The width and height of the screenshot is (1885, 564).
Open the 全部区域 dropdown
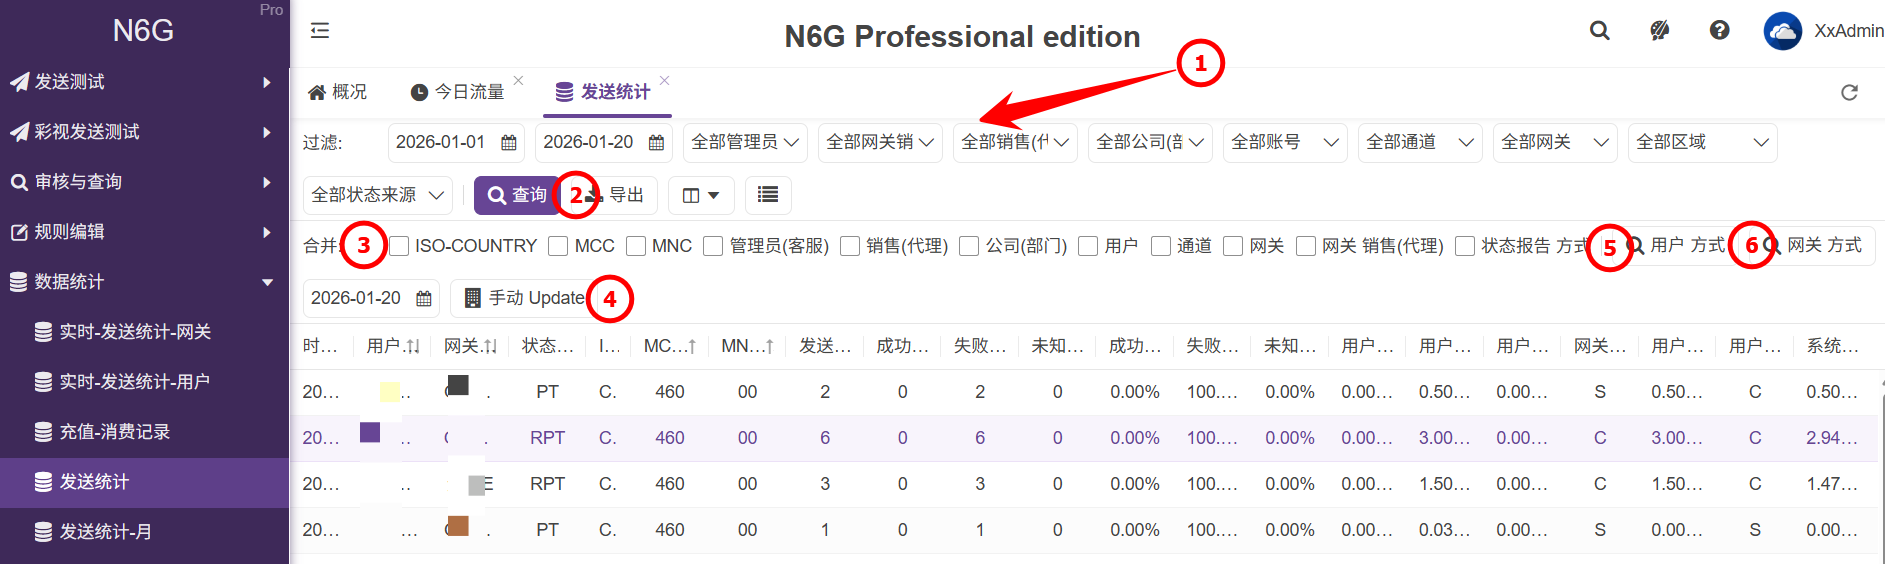(1702, 143)
